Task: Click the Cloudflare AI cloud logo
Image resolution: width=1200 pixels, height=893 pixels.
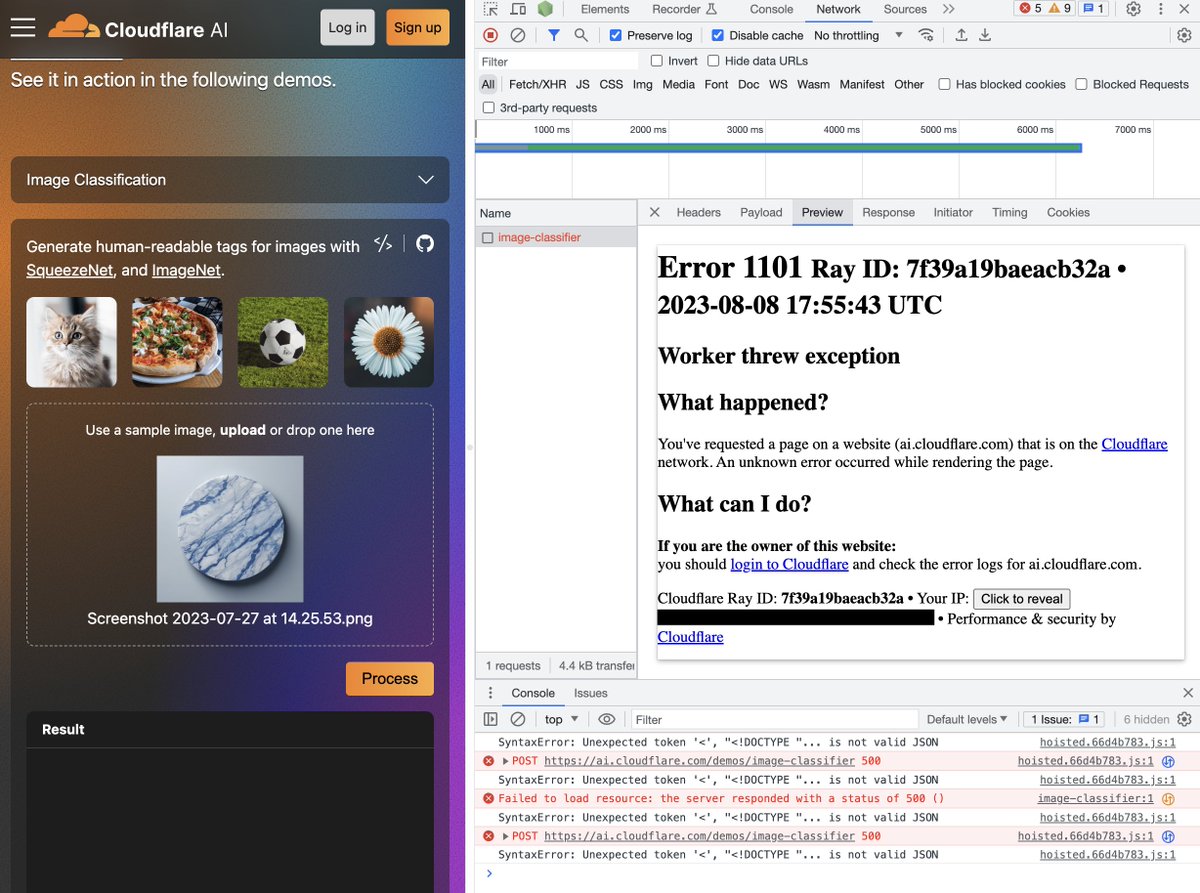Action: pos(74,27)
